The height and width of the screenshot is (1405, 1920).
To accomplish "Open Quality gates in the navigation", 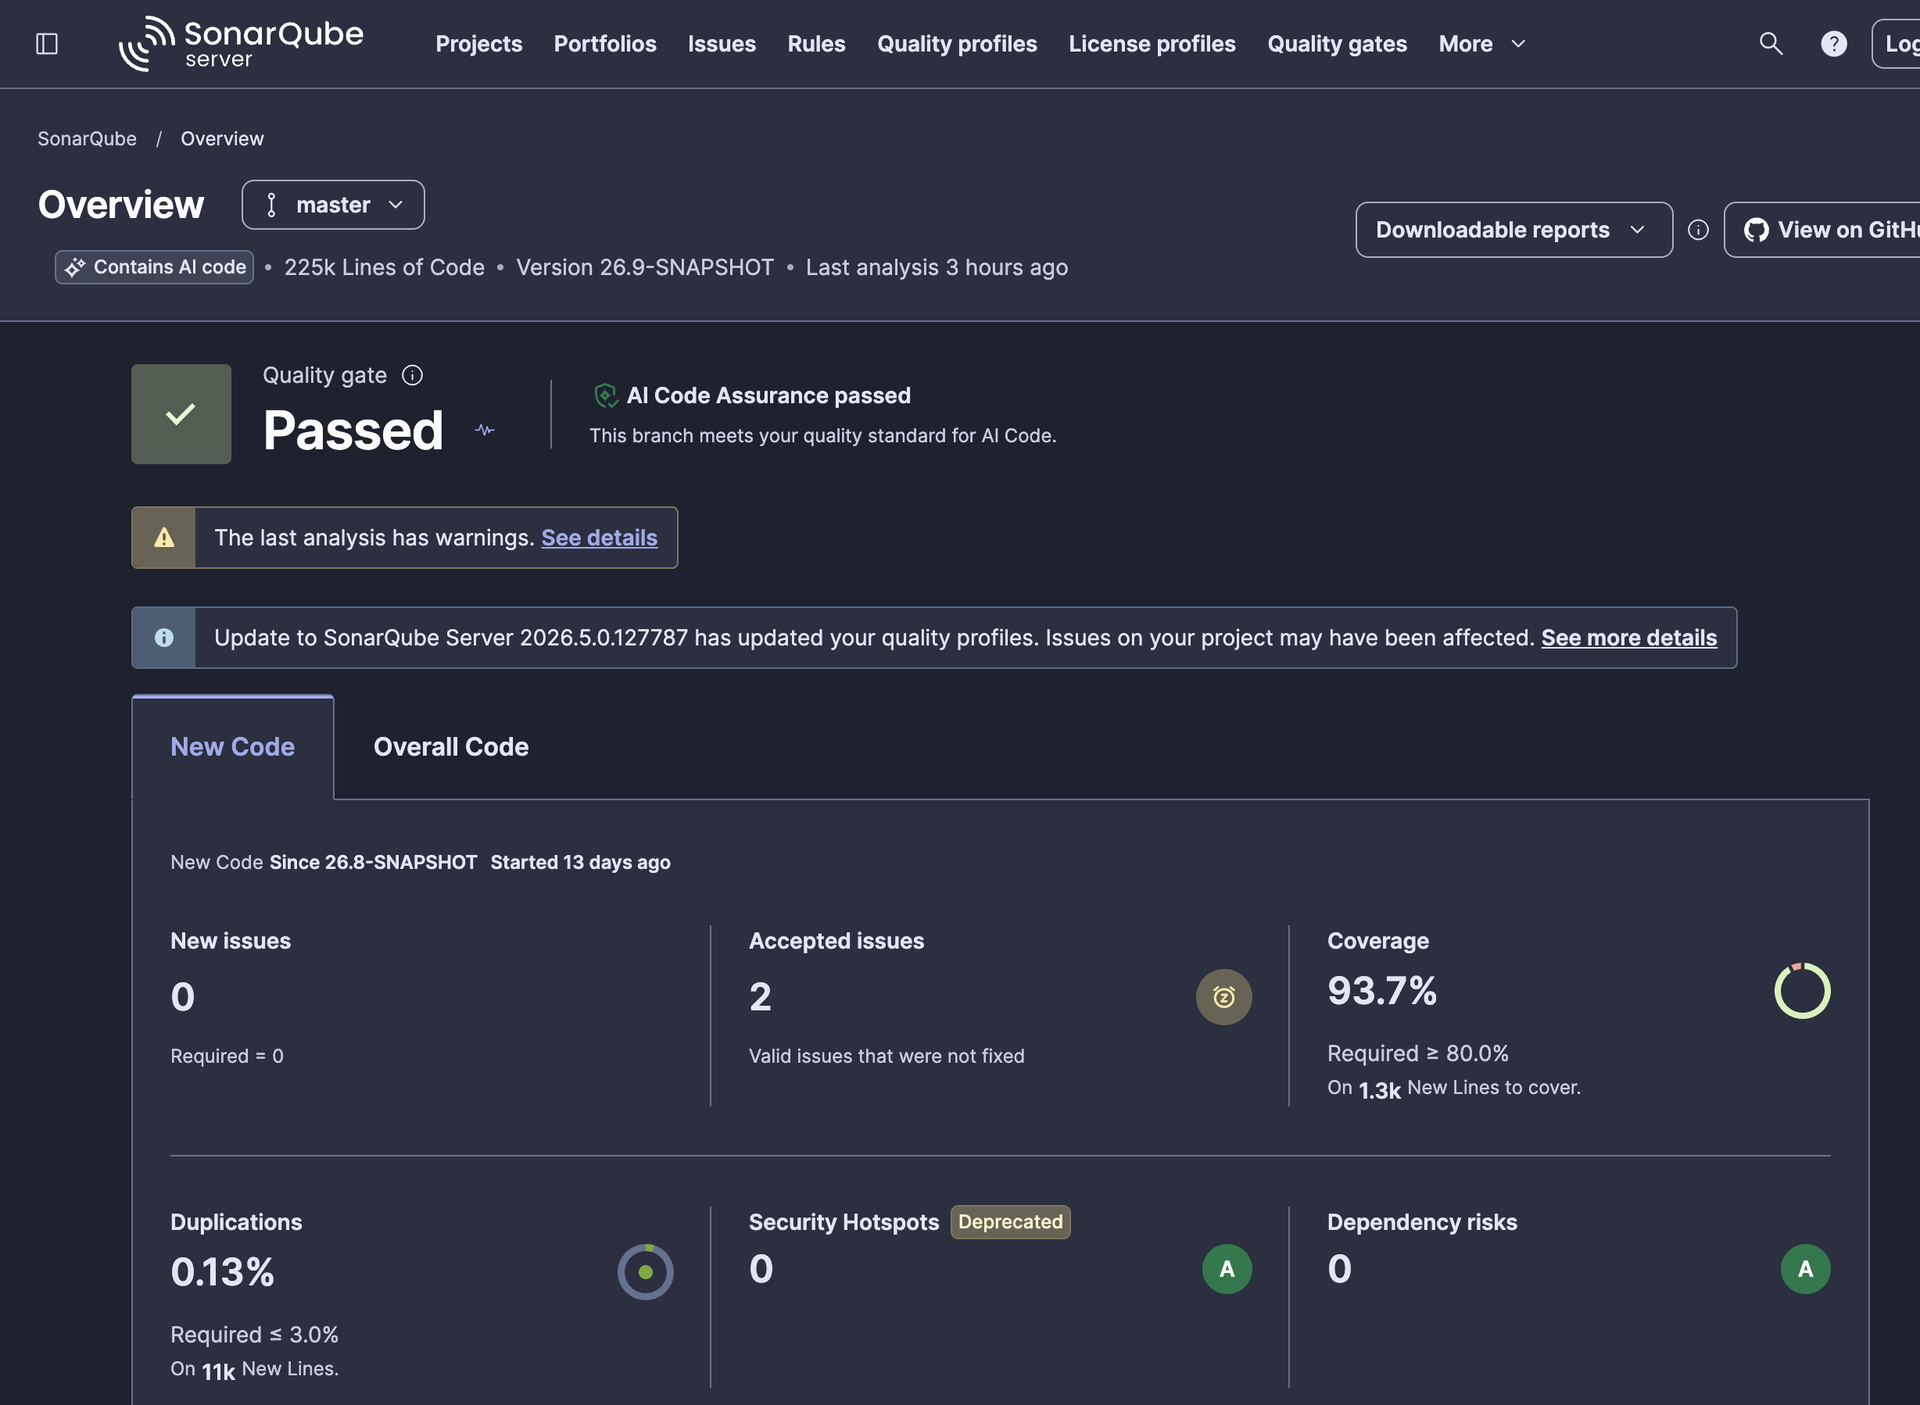I will (x=1337, y=44).
